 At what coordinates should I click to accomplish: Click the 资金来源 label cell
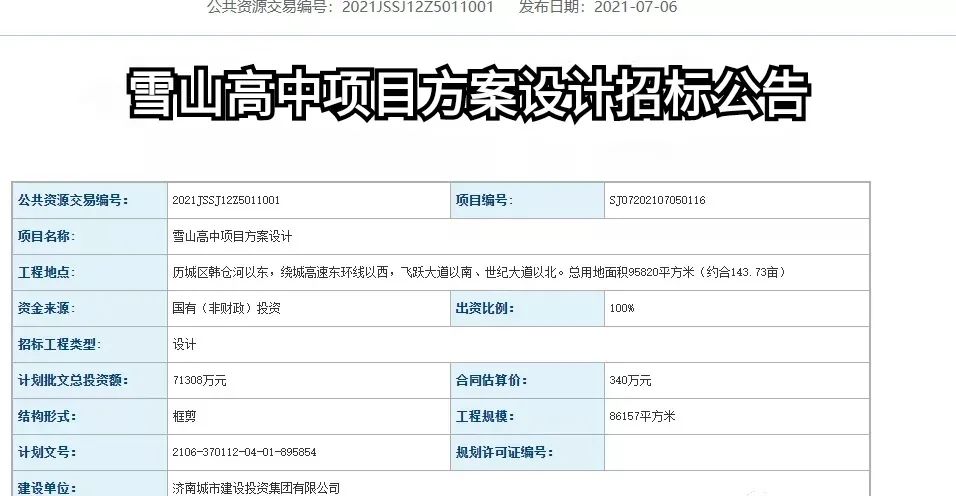click(x=90, y=308)
